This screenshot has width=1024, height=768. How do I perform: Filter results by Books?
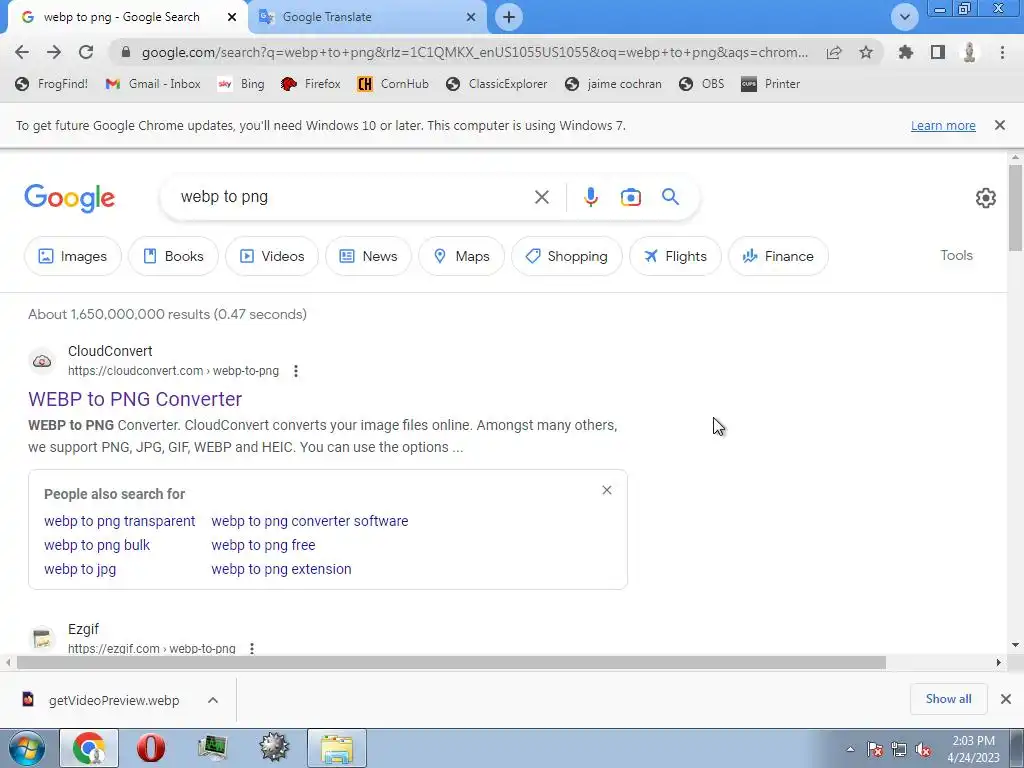coord(173,256)
